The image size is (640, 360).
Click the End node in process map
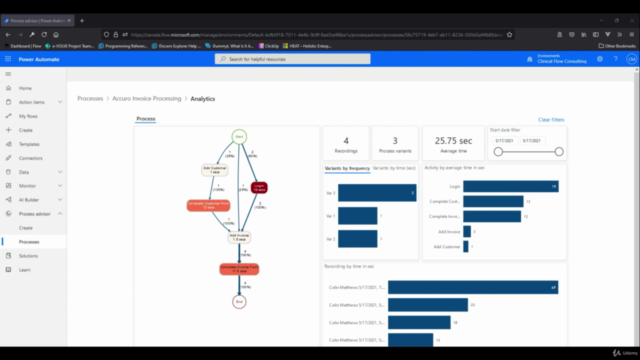239,302
